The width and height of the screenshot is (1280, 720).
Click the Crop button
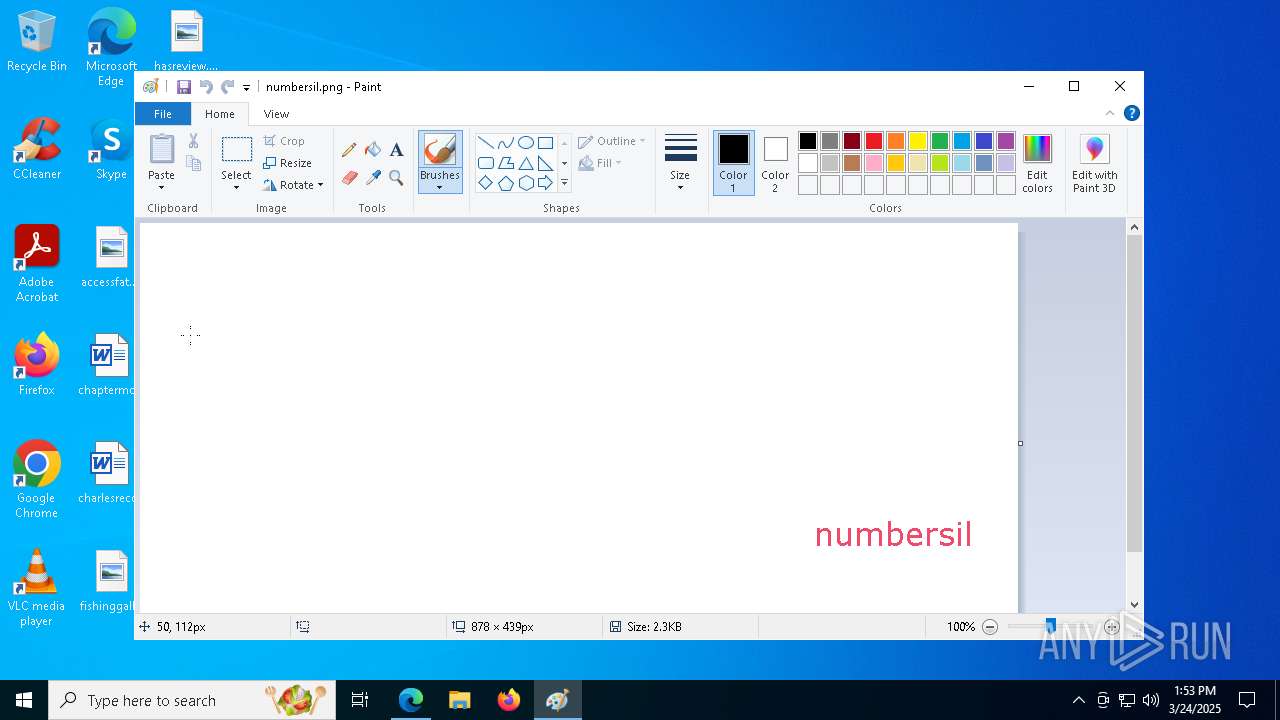click(284, 141)
